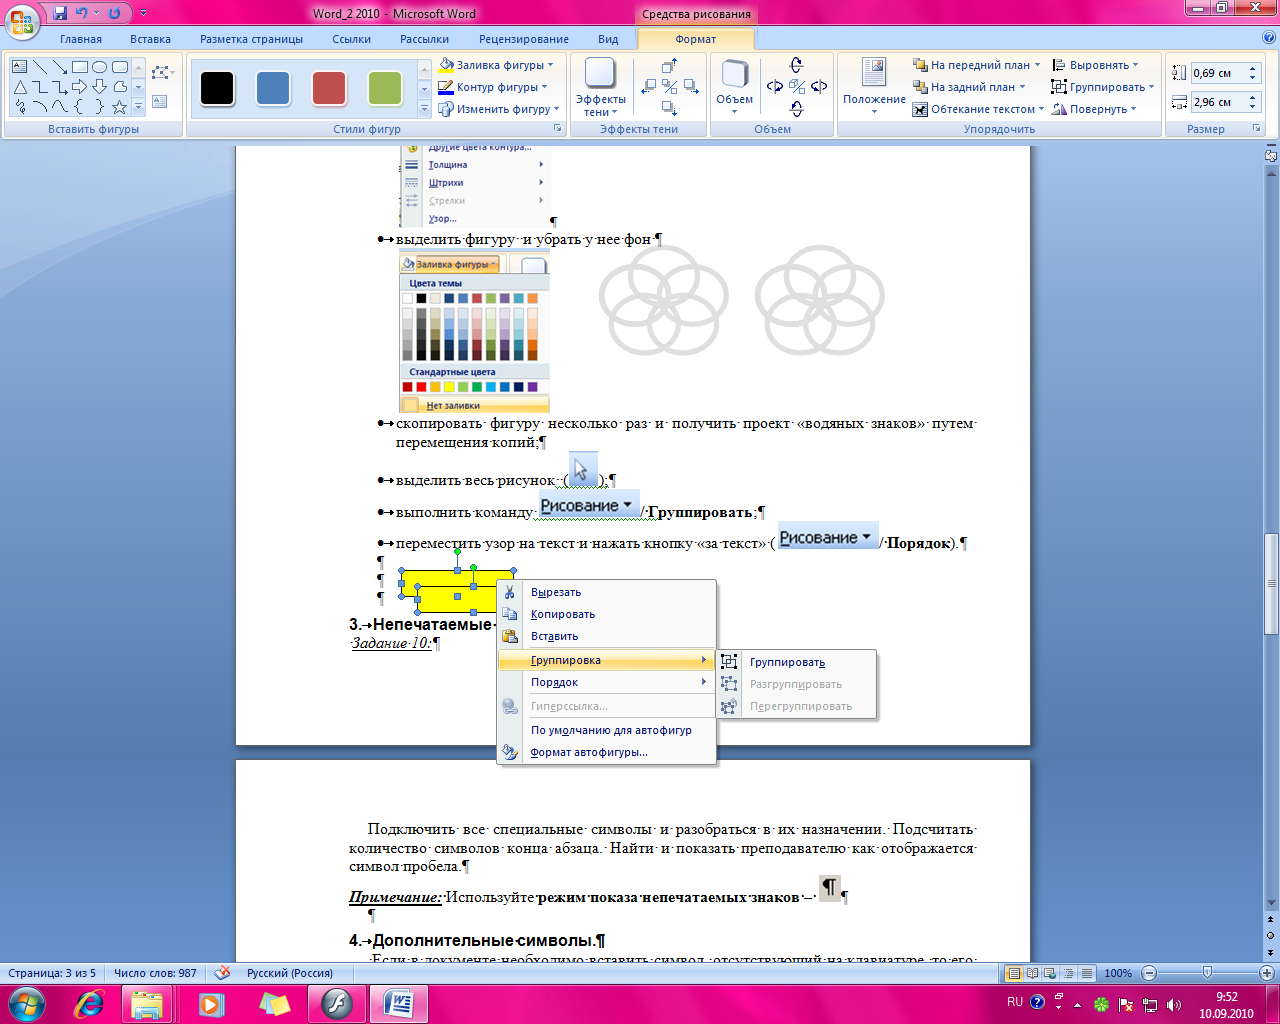This screenshot has width=1280, height=1024.
Task: Expand the shape styles gallery
Action: coord(424,108)
